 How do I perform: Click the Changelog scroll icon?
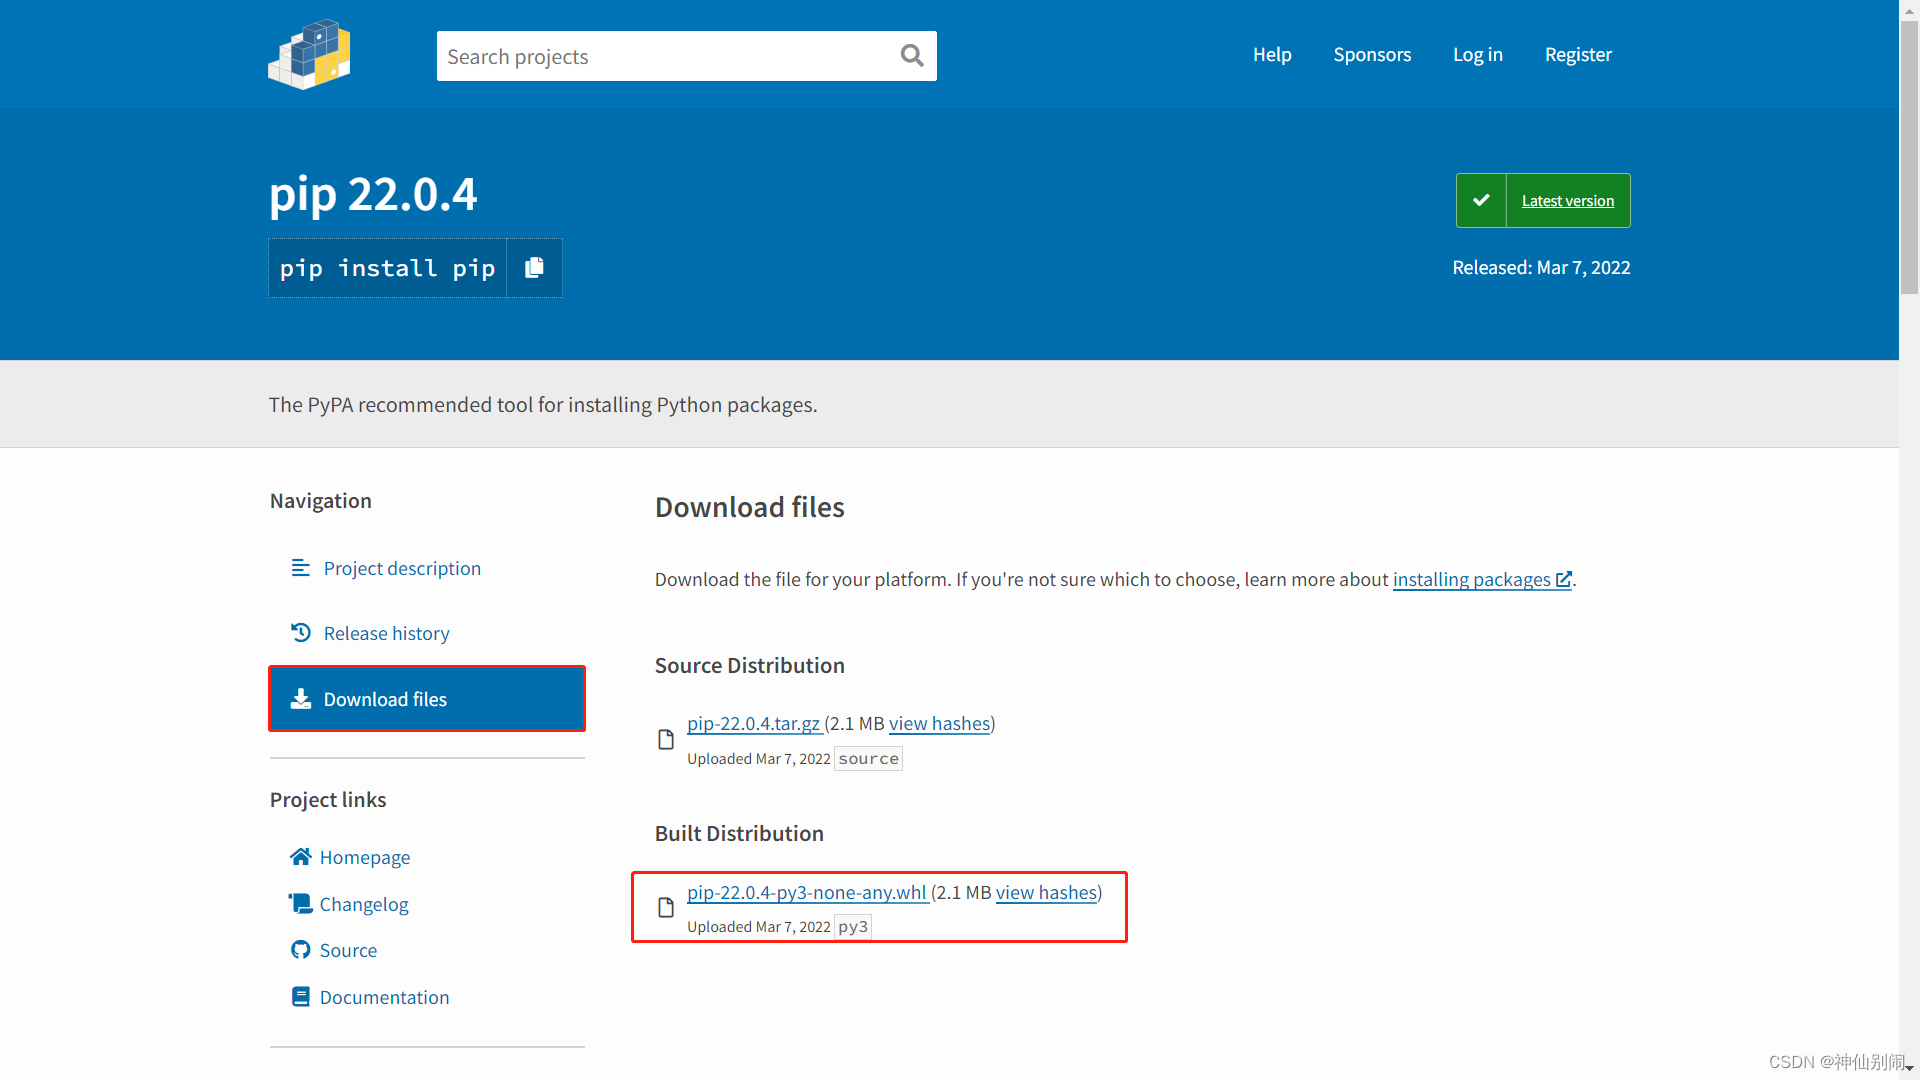point(300,904)
